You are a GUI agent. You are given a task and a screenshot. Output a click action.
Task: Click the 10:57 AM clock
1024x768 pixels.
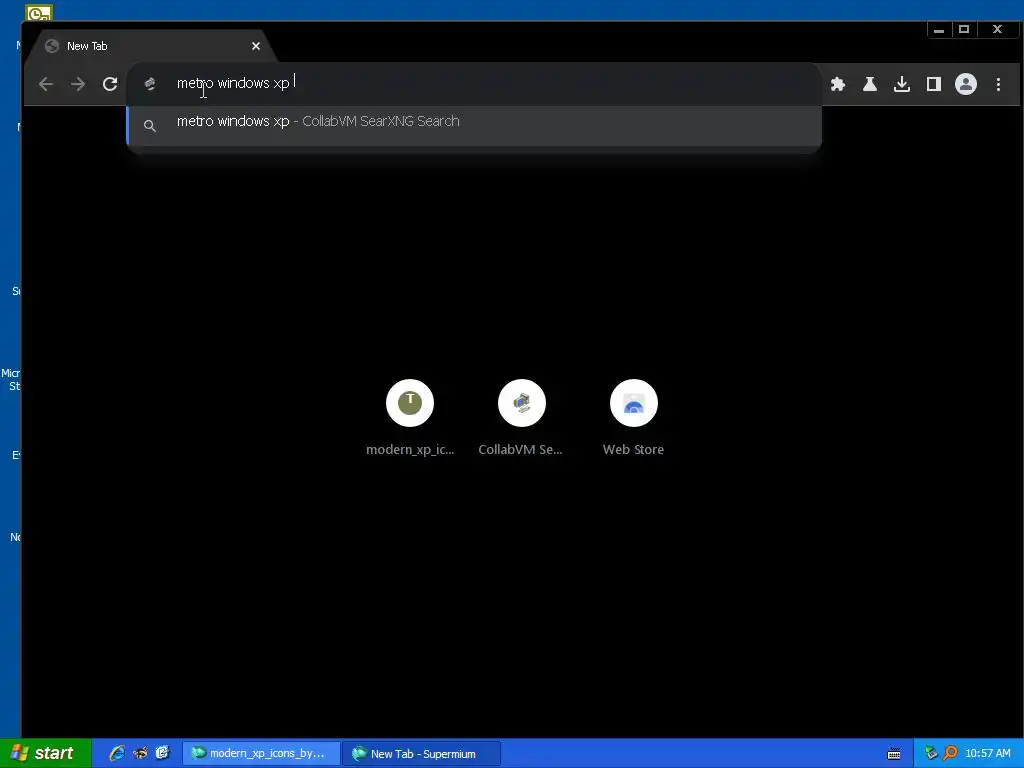click(987, 753)
